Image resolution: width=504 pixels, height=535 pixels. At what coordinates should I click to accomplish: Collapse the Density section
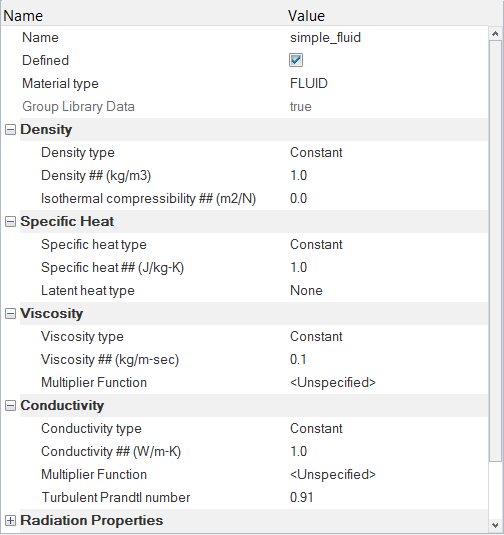[10, 130]
